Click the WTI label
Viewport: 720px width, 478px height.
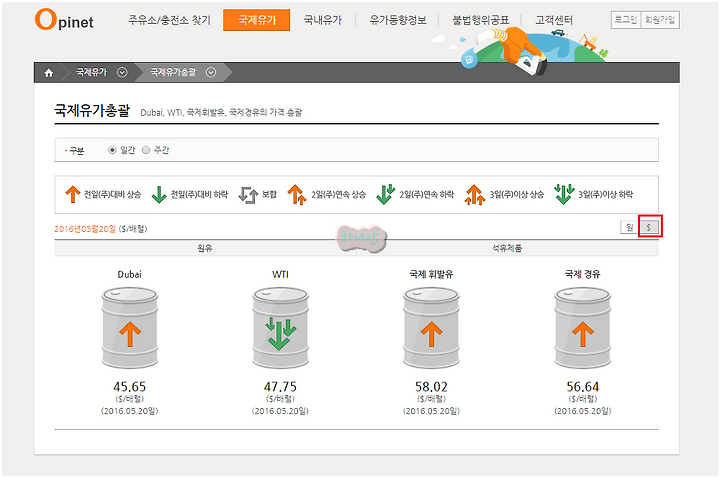280,275
